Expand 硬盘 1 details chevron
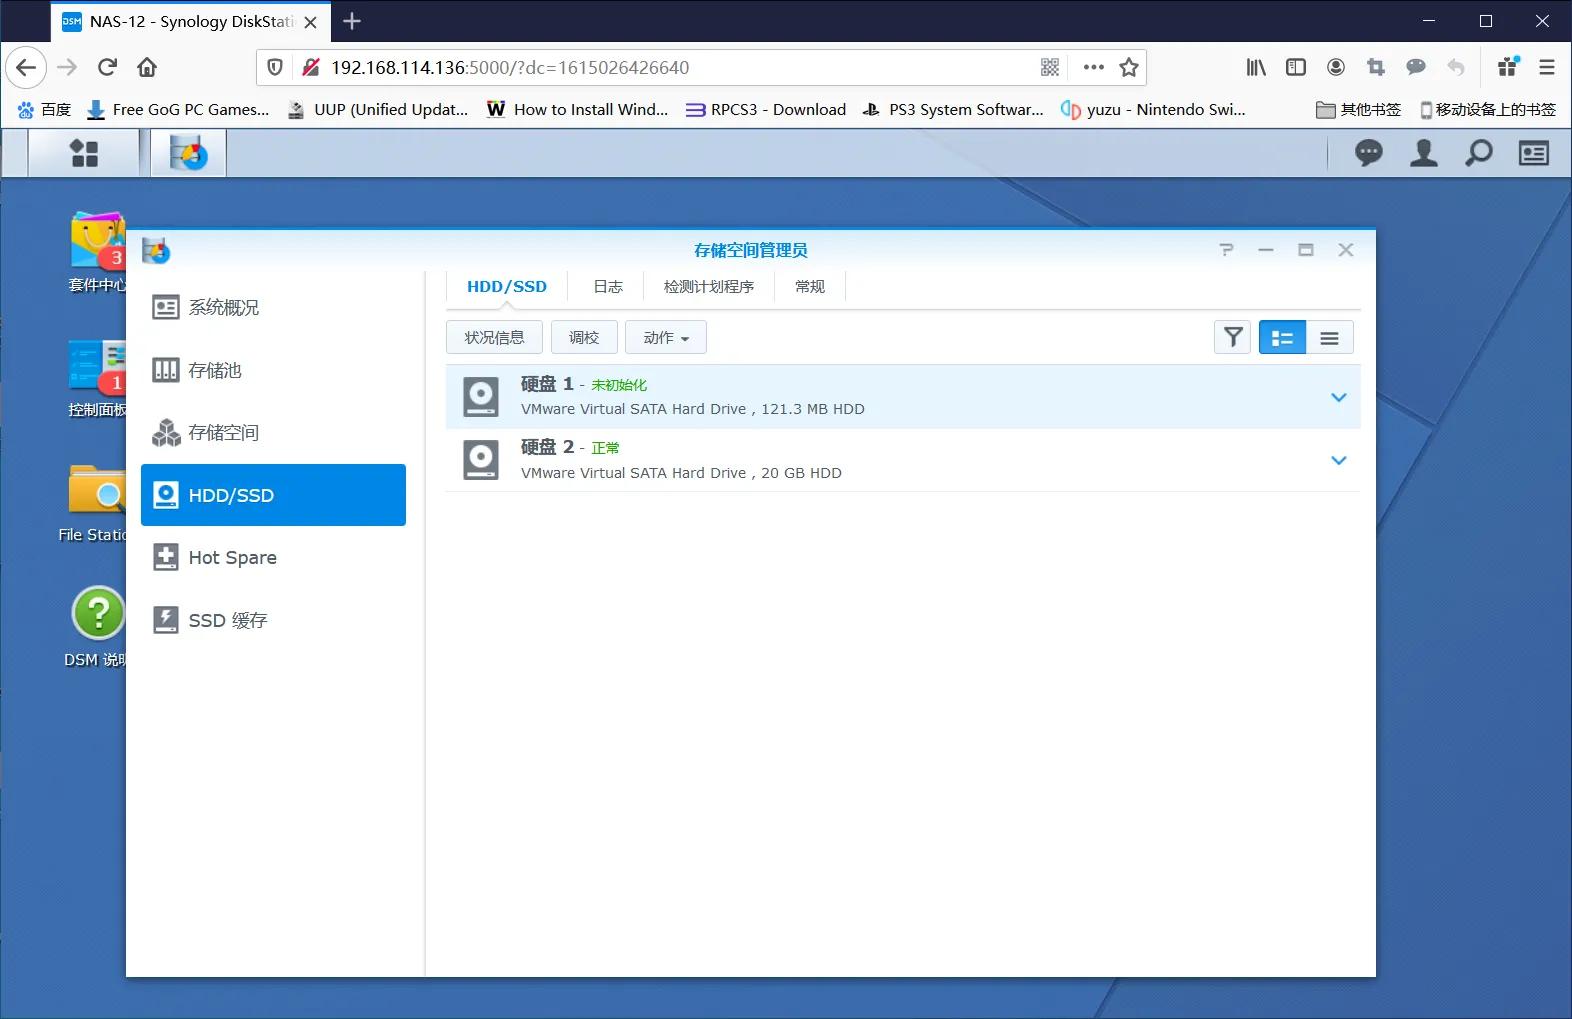The width and height of the screenshot is (1572, 1019). [x=1339, y=398]
